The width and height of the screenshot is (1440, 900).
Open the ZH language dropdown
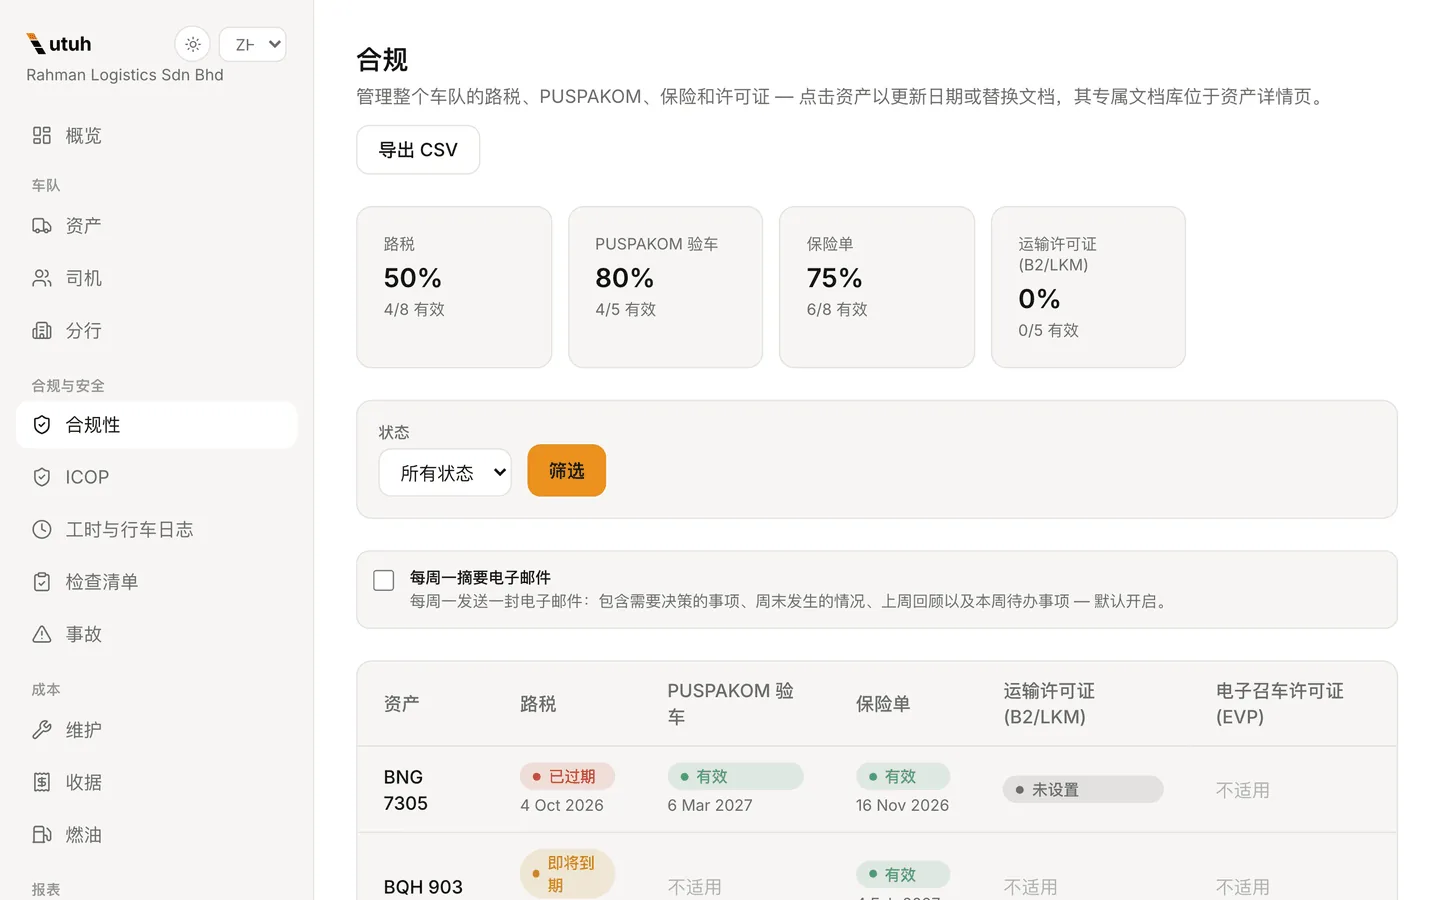[x=253, y=44]
